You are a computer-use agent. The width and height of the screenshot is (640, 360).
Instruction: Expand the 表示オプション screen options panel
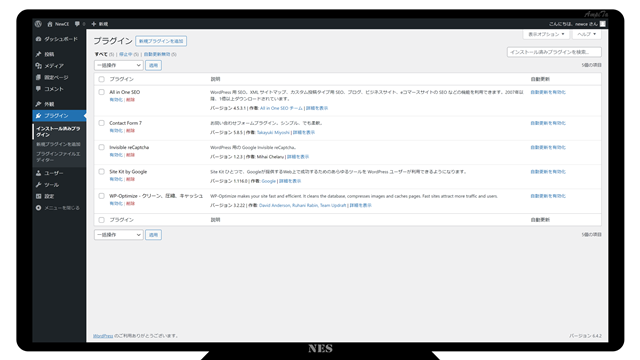(x=546, y=34)
